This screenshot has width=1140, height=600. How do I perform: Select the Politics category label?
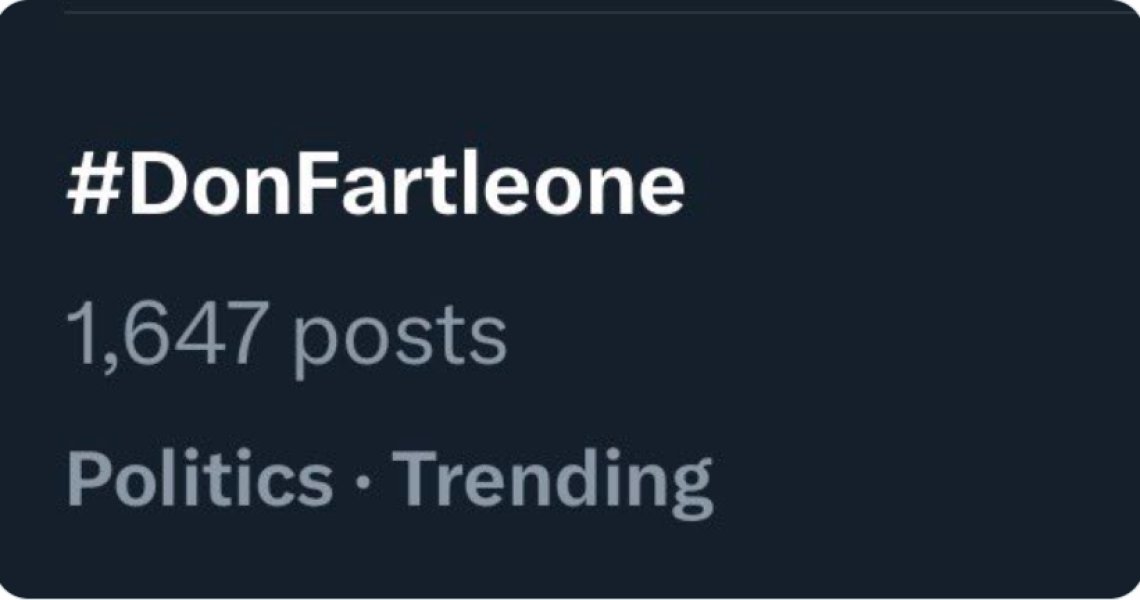tap(200, 478)
